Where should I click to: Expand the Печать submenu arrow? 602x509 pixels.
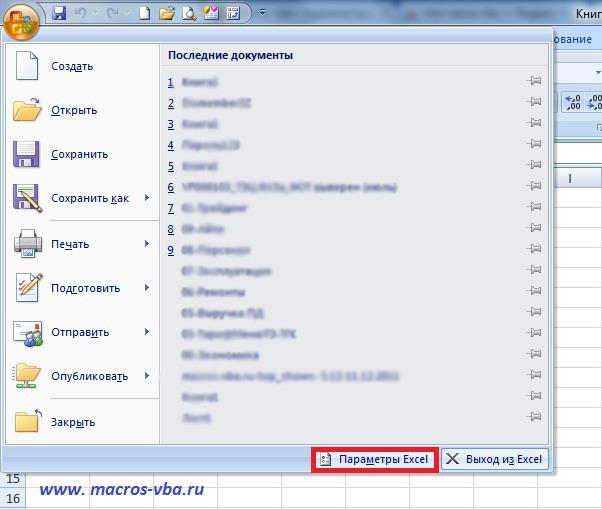point(147,244)
